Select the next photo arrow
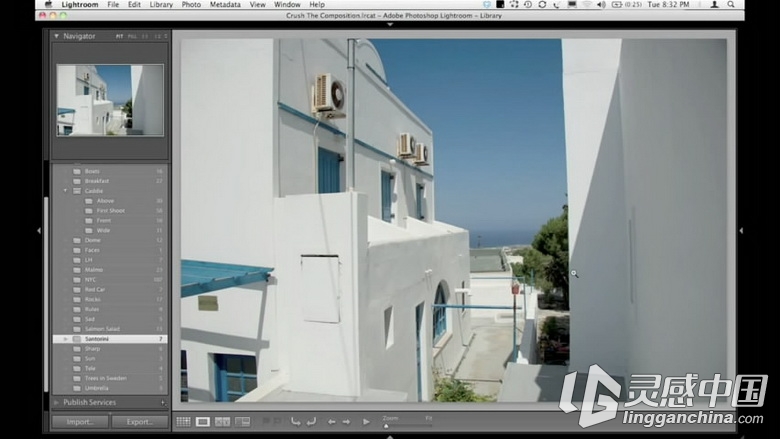This screenshot has height=439, width=780. point(346,422)
